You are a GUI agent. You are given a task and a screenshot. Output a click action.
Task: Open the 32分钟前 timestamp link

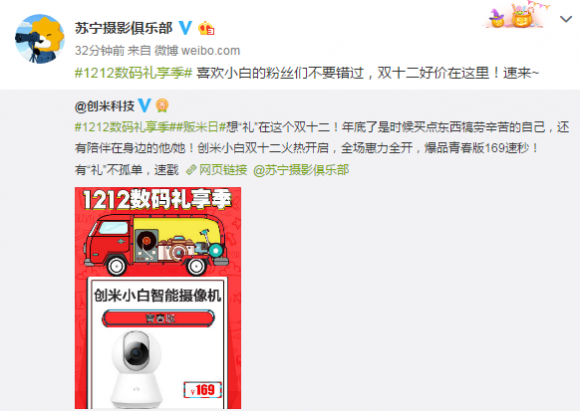pyautogui.click(x=100, y=50)
